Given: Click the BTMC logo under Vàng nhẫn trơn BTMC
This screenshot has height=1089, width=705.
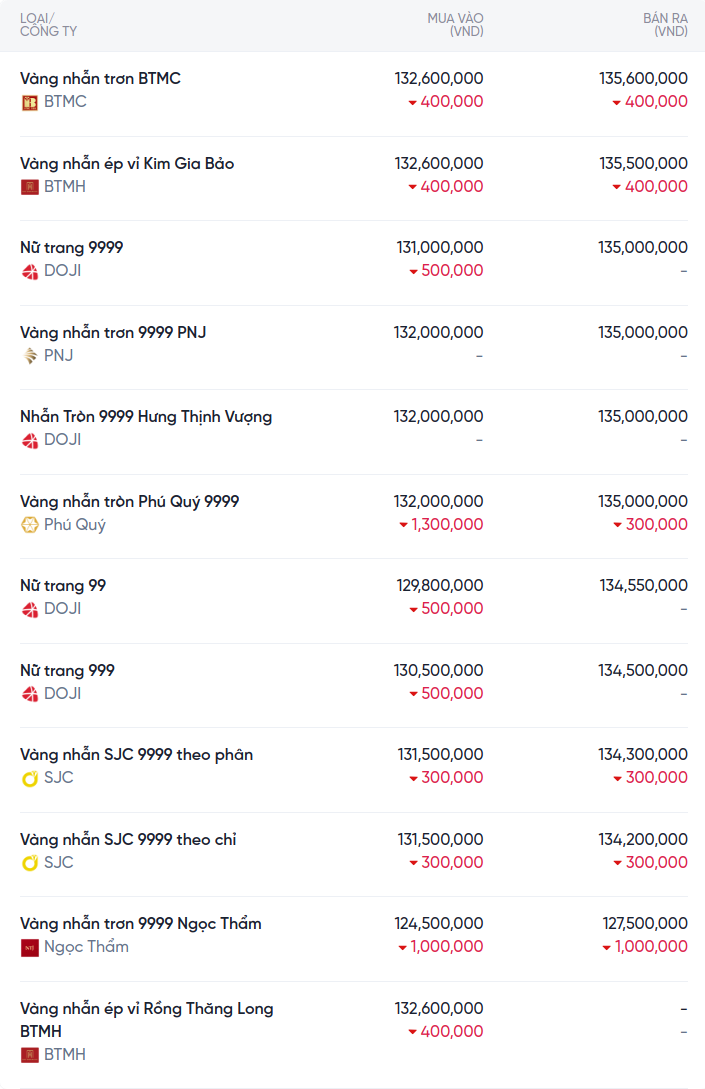Looking at the screenshot, I should [30, 102].
